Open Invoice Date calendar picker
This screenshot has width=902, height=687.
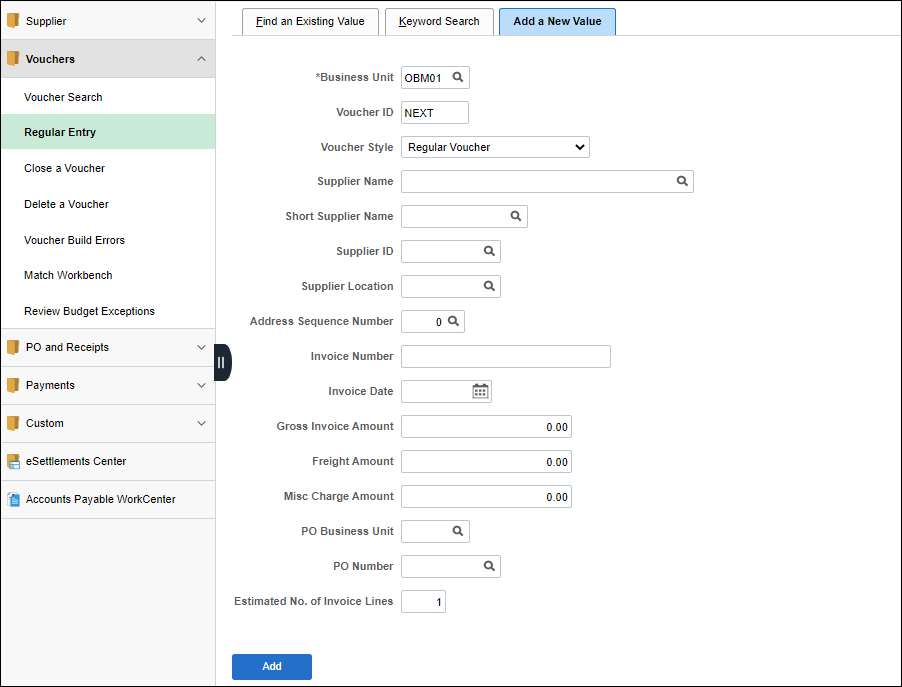click(x=480, y=391)
